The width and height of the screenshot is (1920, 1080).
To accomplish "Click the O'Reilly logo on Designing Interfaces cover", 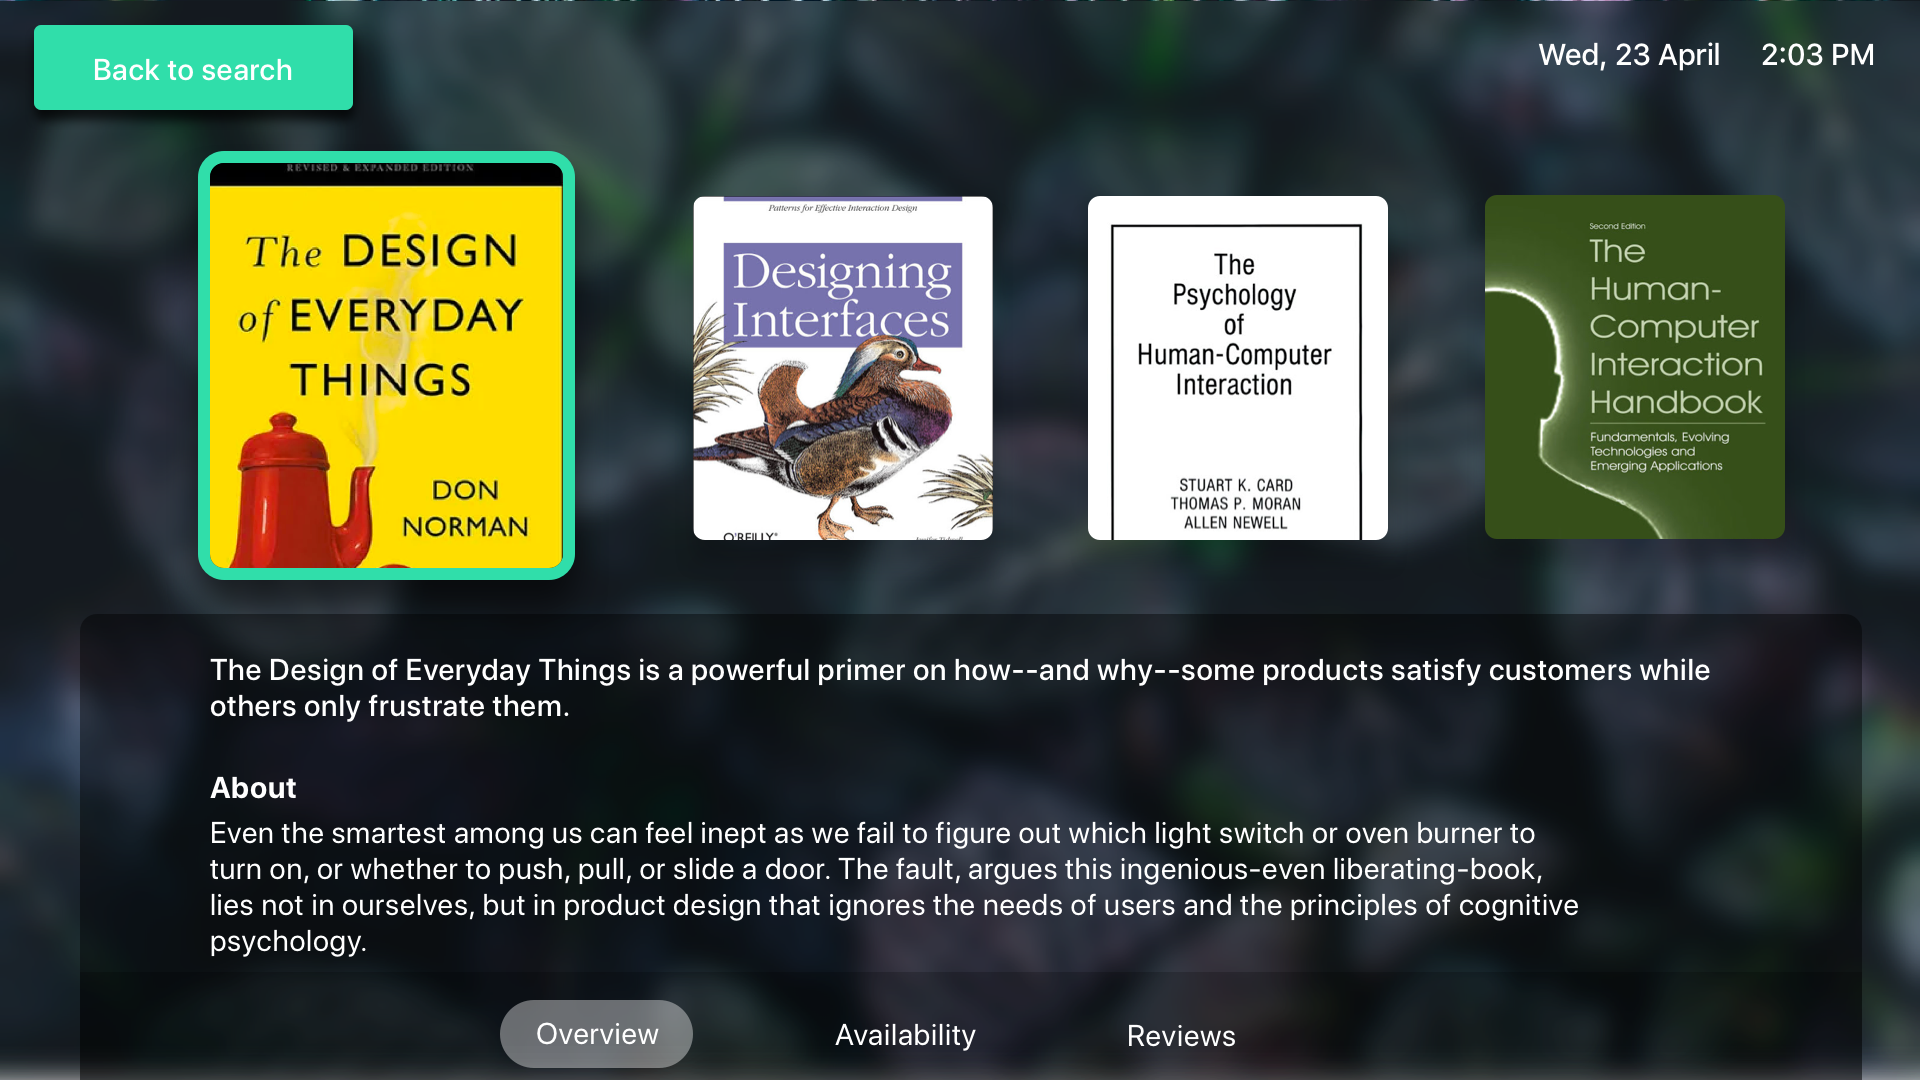I will [x=749, y=536].
